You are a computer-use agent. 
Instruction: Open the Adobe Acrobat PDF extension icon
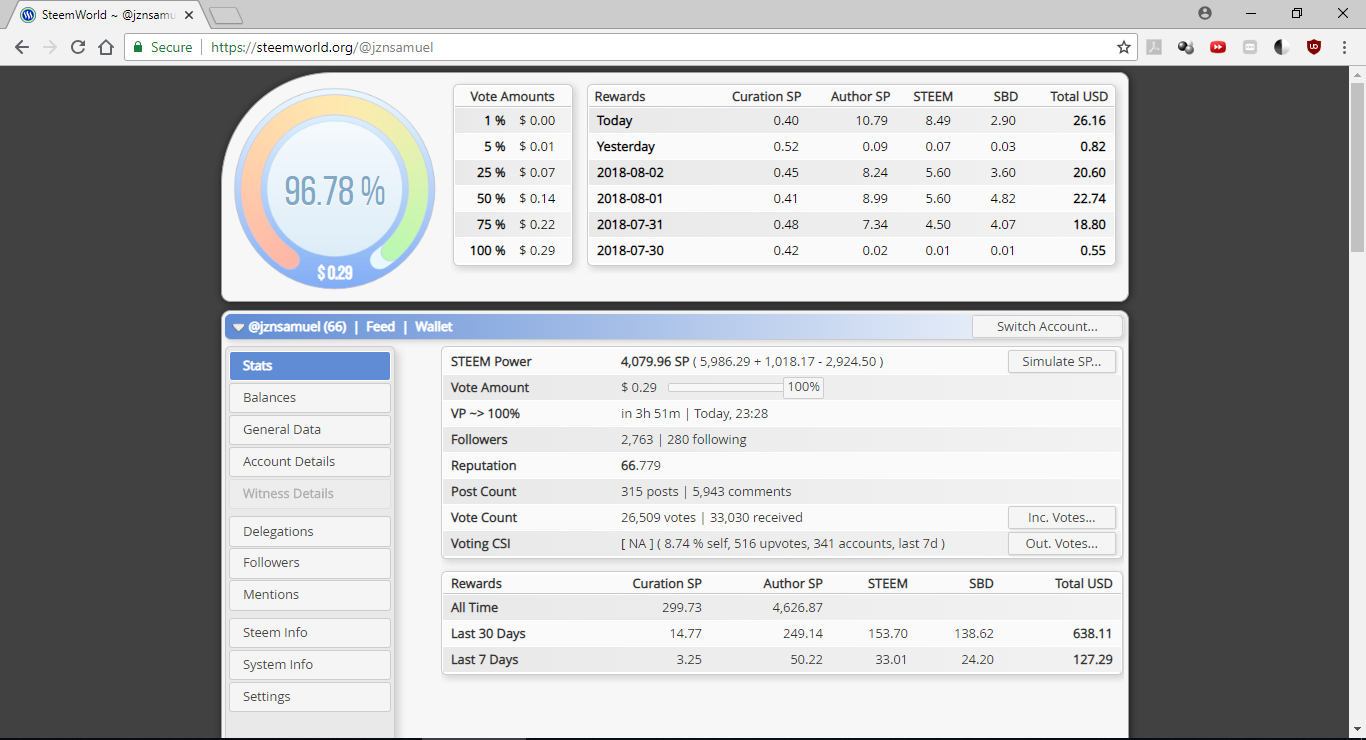point(1154,47)
